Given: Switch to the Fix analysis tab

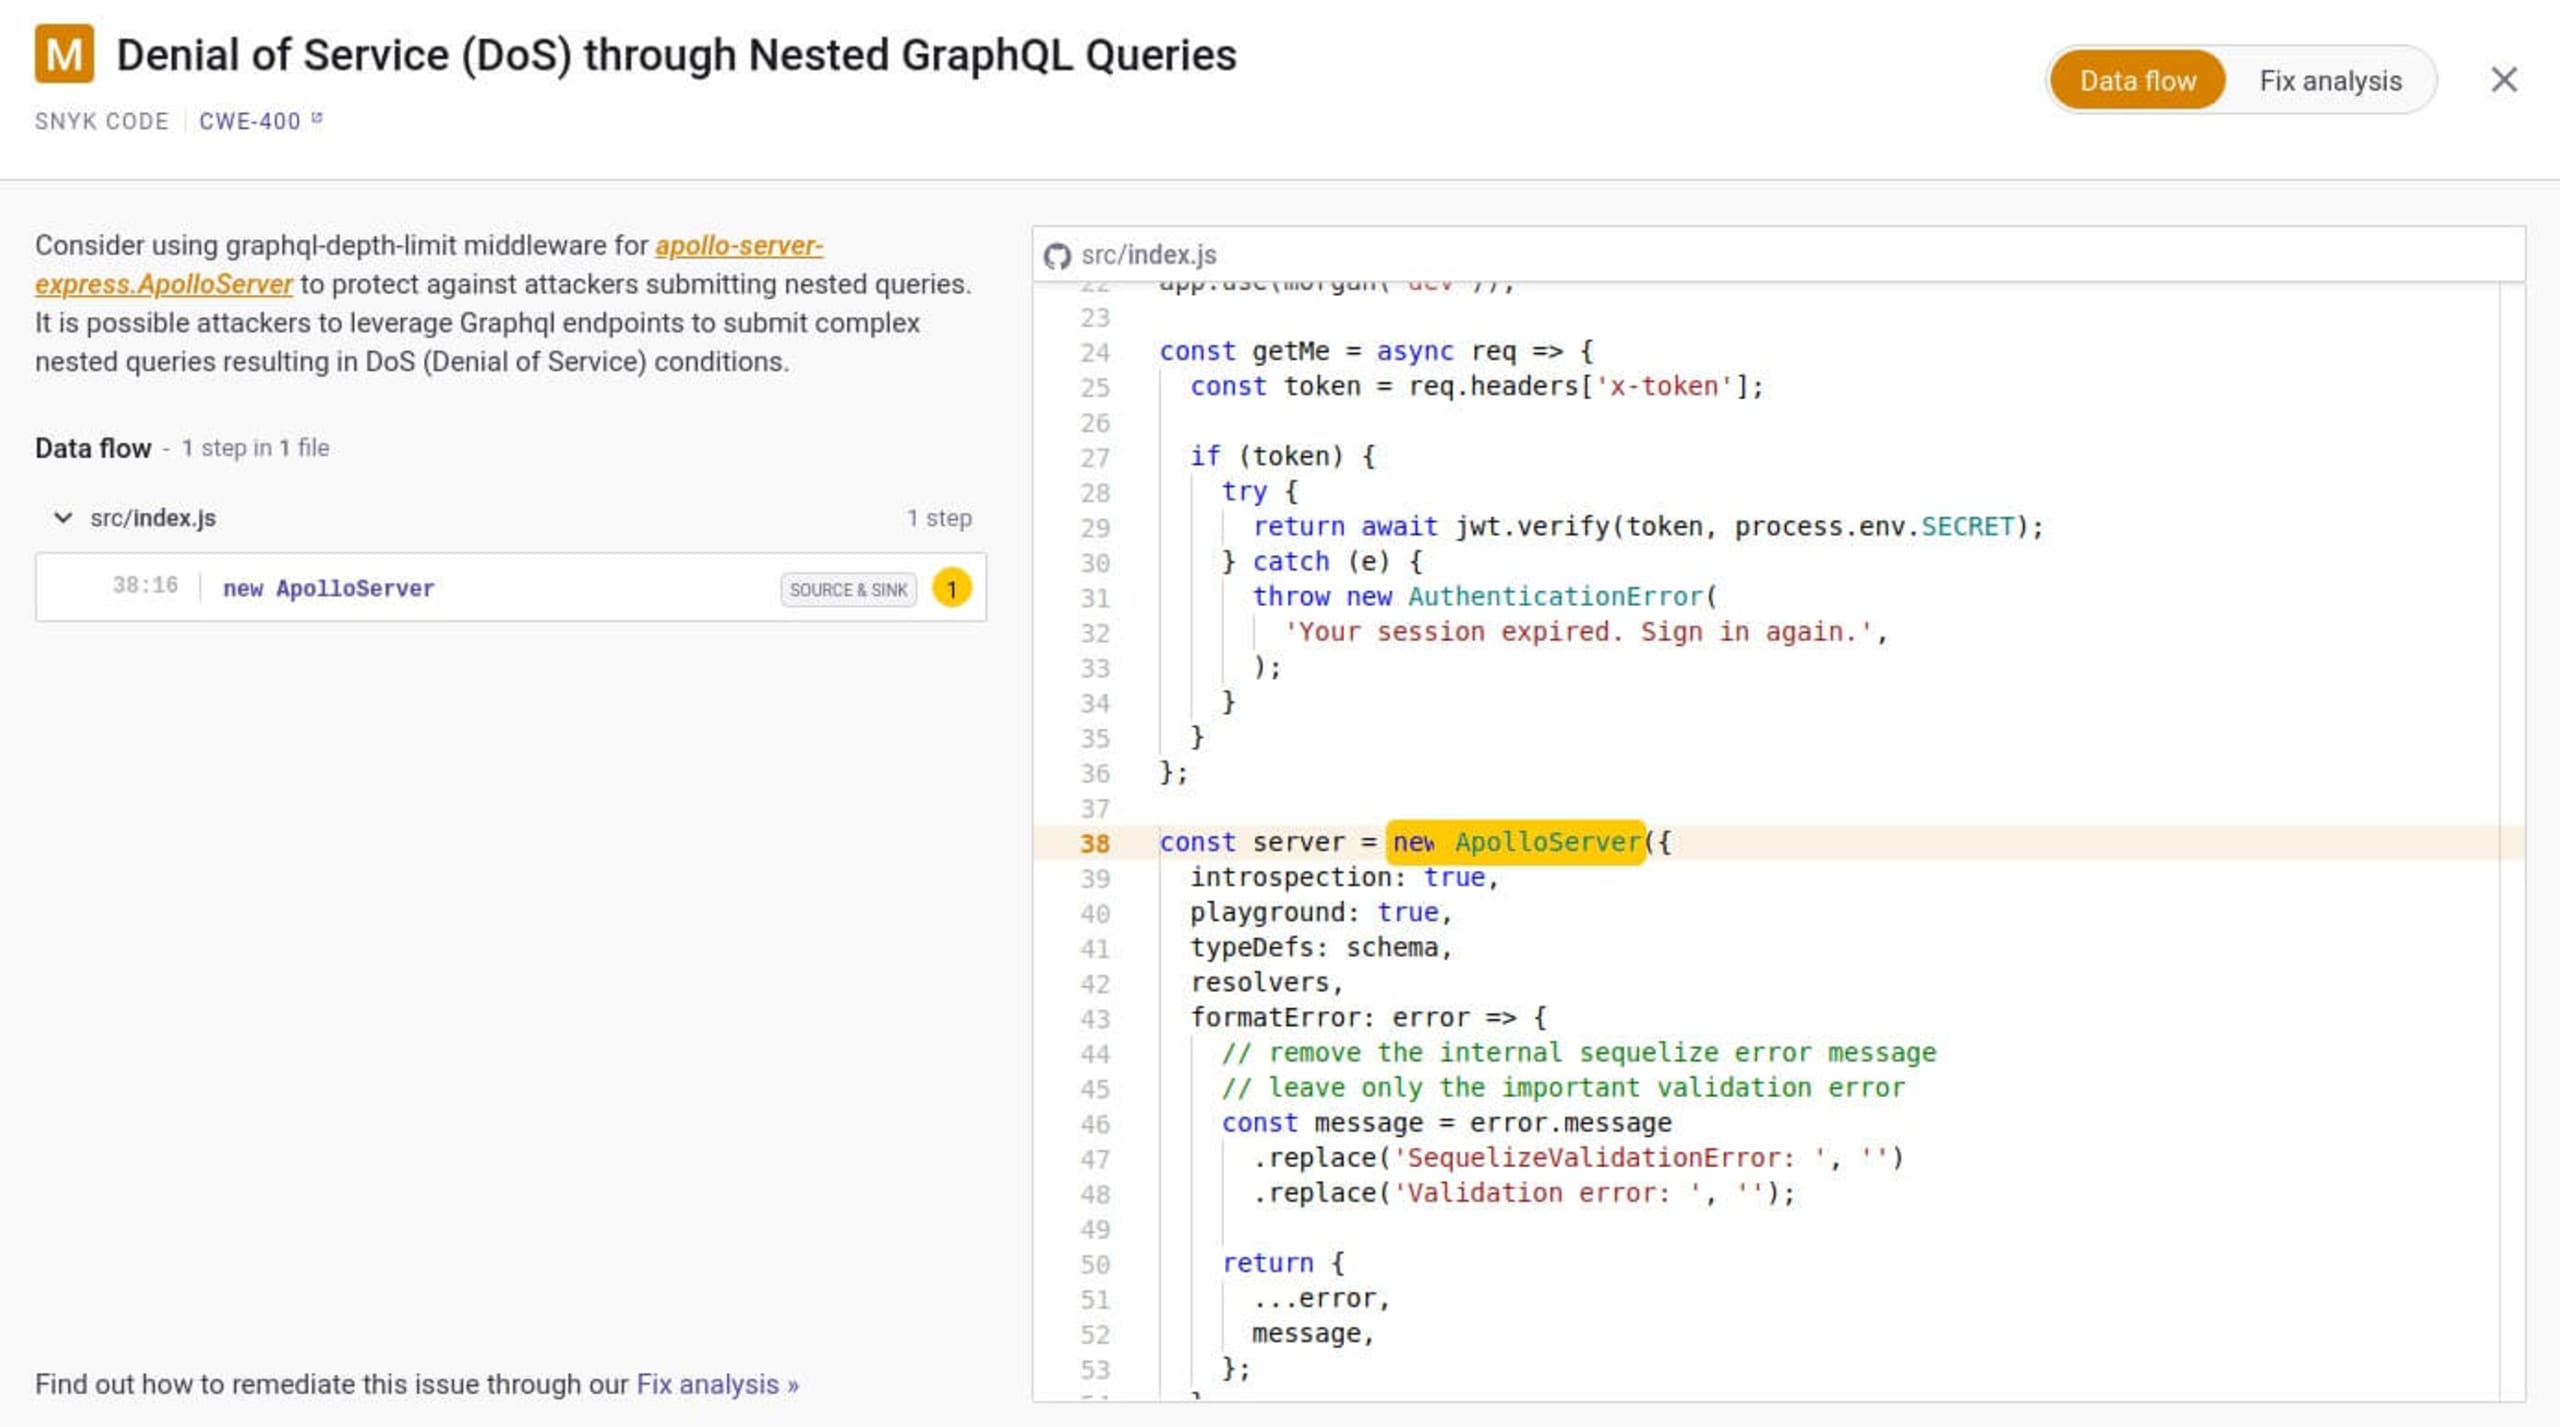Looking at the screenshot, I should 2330,80.
